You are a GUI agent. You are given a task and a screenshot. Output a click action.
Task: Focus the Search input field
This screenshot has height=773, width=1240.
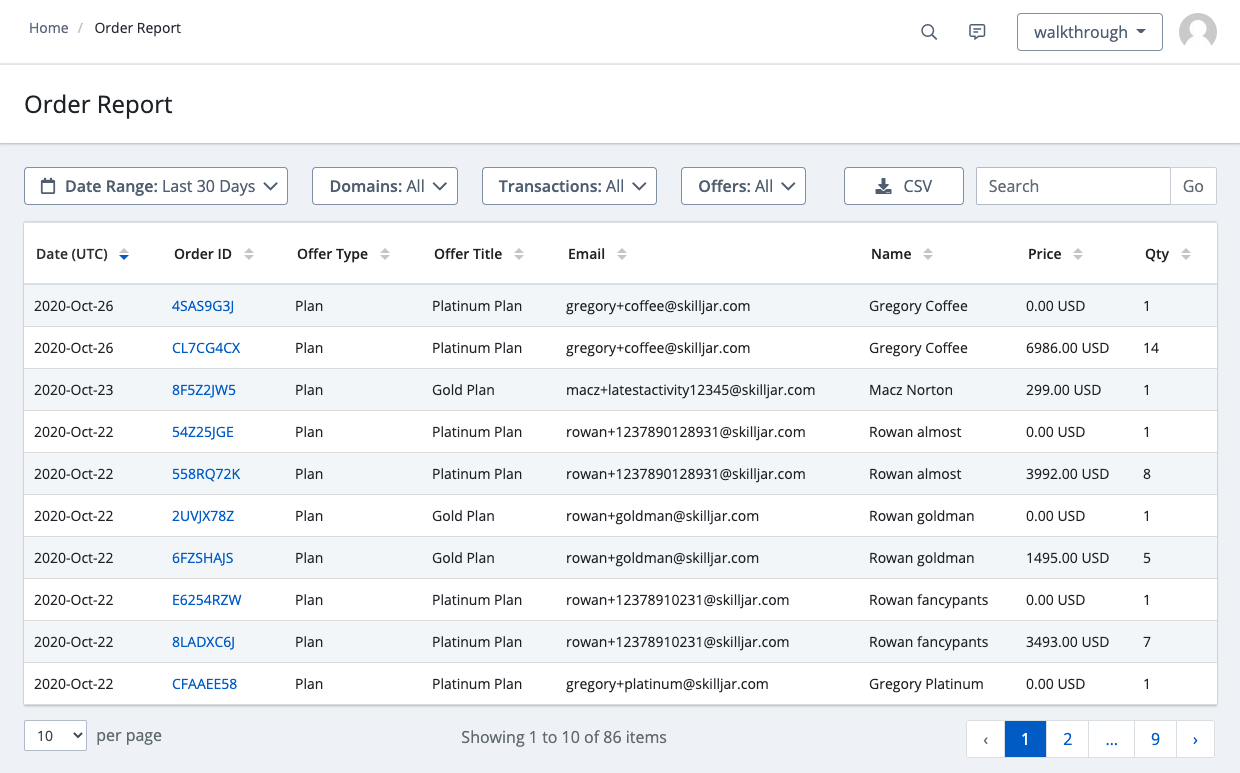pos(1073,186)
